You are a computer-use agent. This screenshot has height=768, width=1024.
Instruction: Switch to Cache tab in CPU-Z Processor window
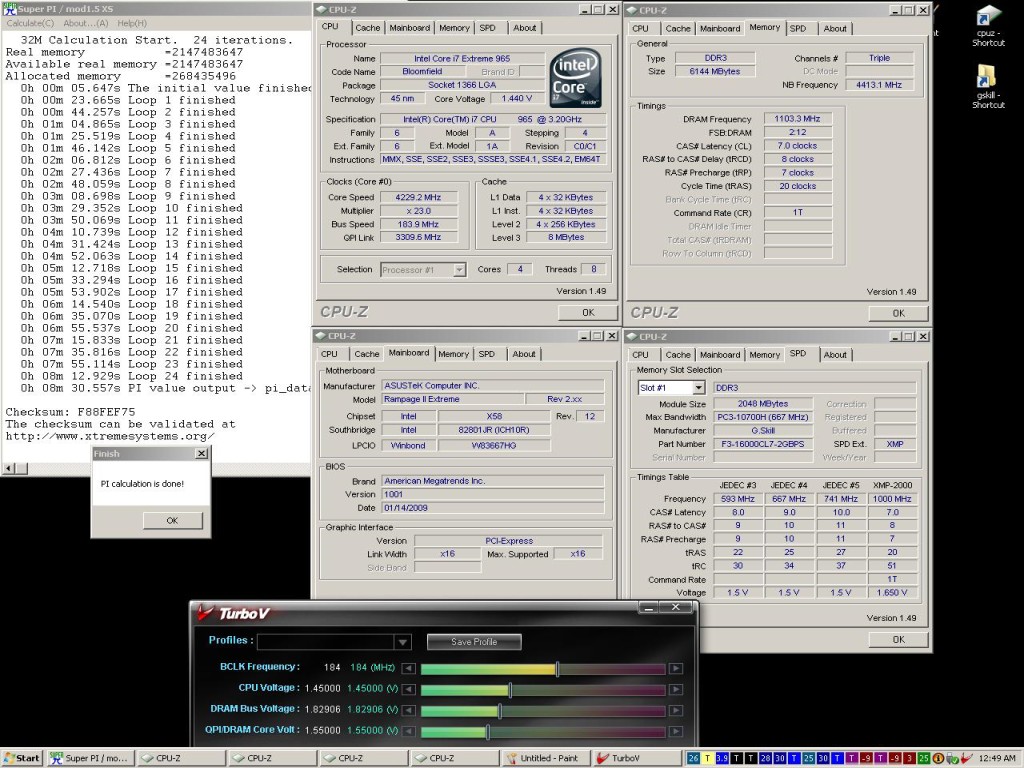tap(367, 28)
